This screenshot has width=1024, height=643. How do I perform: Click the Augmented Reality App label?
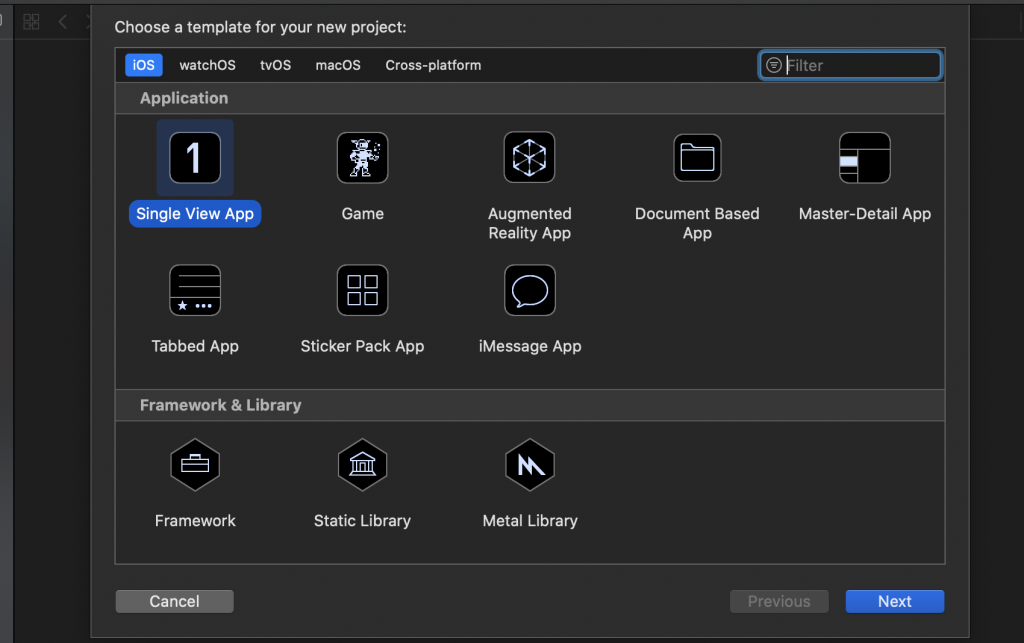[530, 223]
